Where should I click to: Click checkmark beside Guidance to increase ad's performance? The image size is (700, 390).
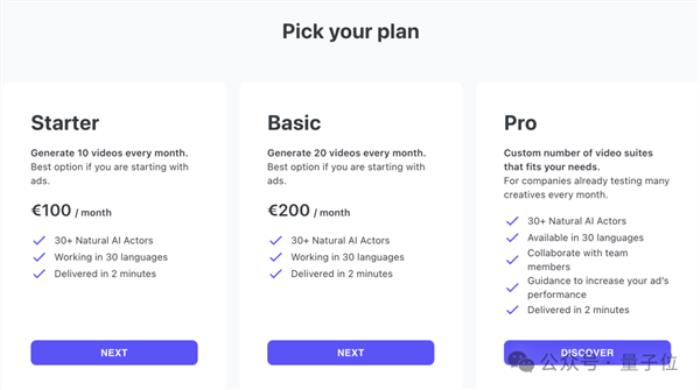pos(512,288)
